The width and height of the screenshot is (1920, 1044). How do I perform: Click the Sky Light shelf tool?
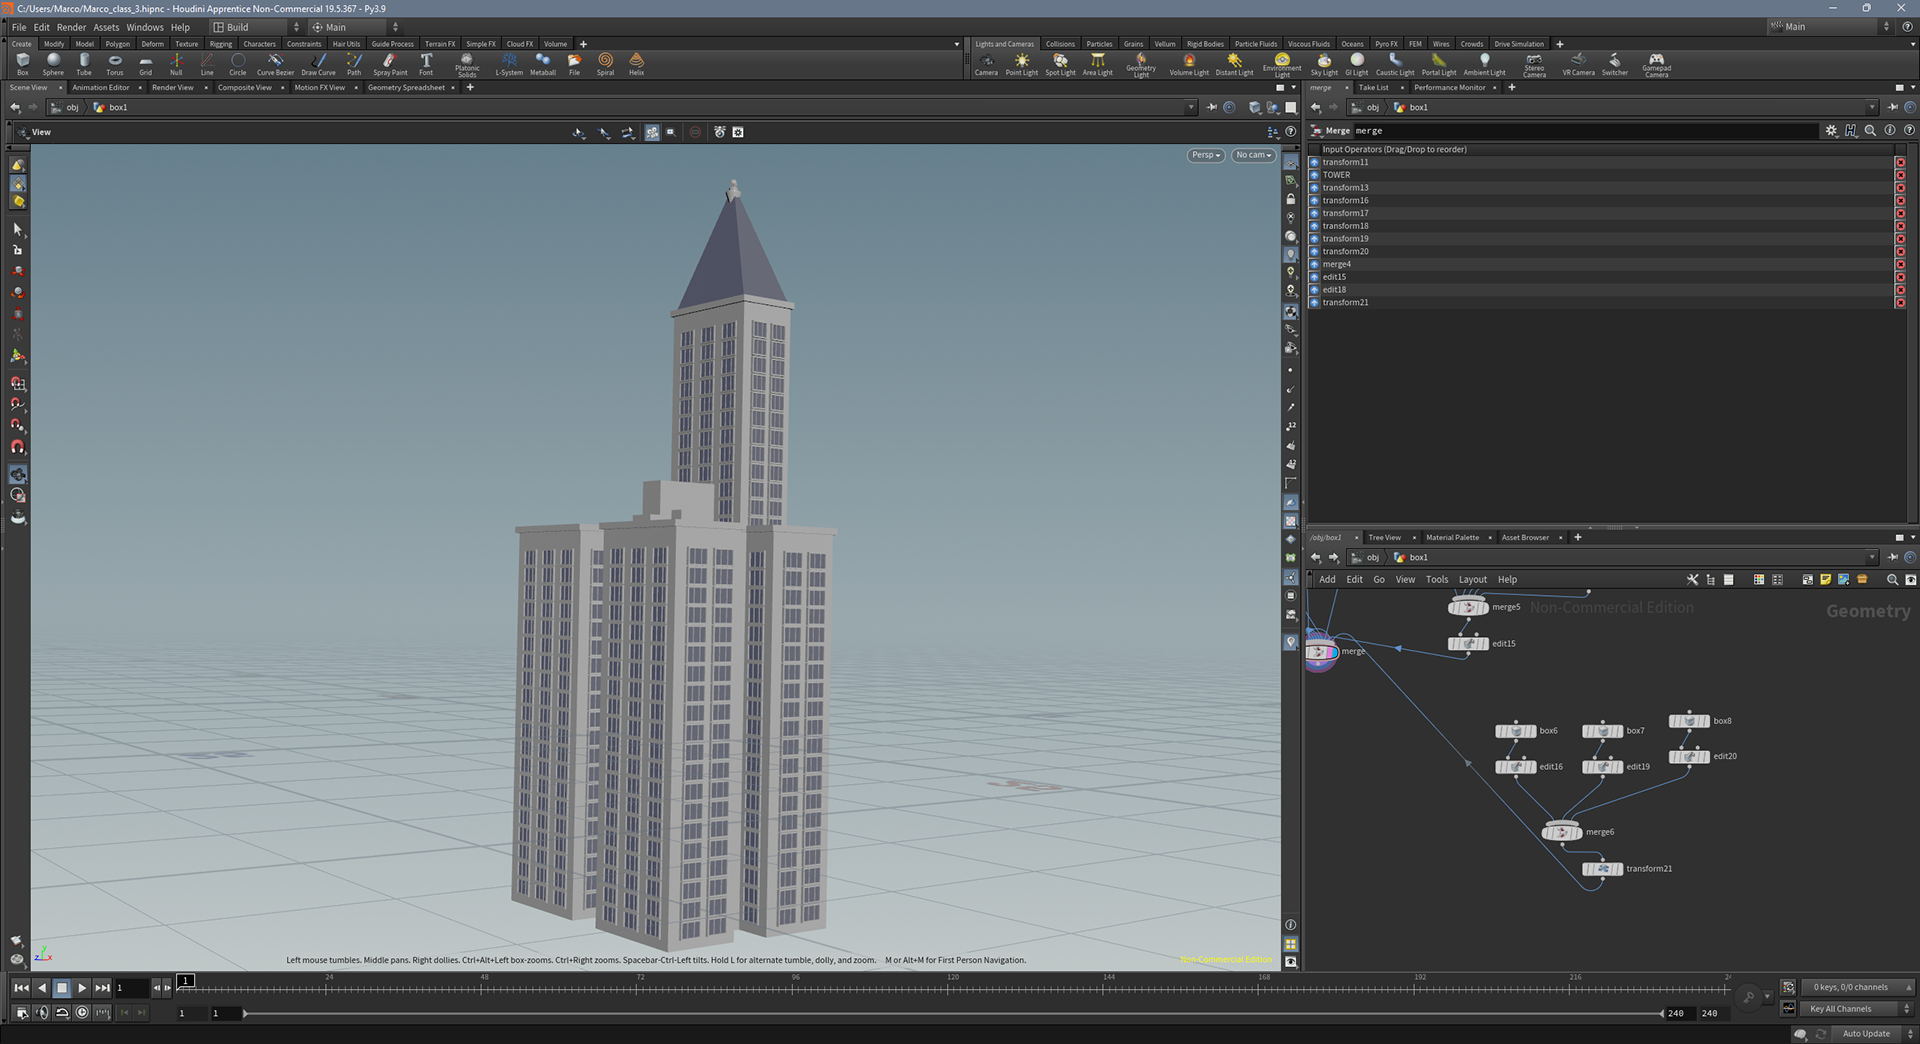[x=1323, y=64]
